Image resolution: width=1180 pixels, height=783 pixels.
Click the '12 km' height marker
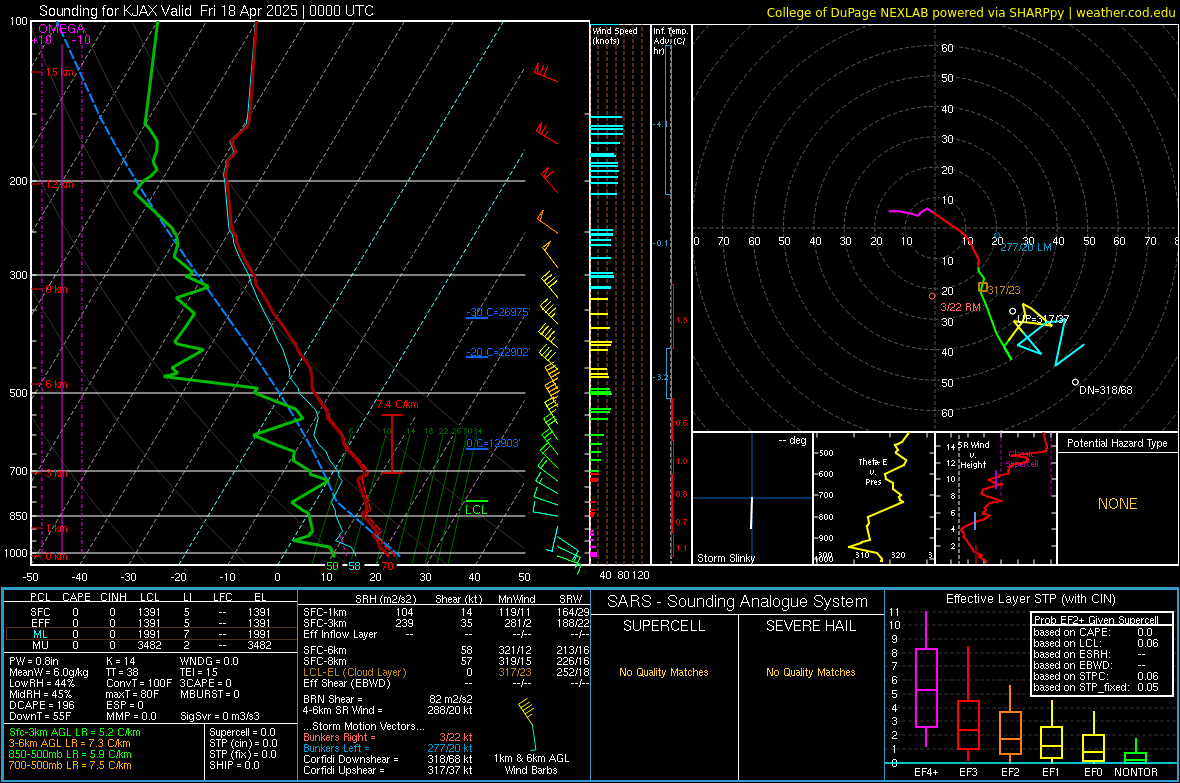pos(59,184)
